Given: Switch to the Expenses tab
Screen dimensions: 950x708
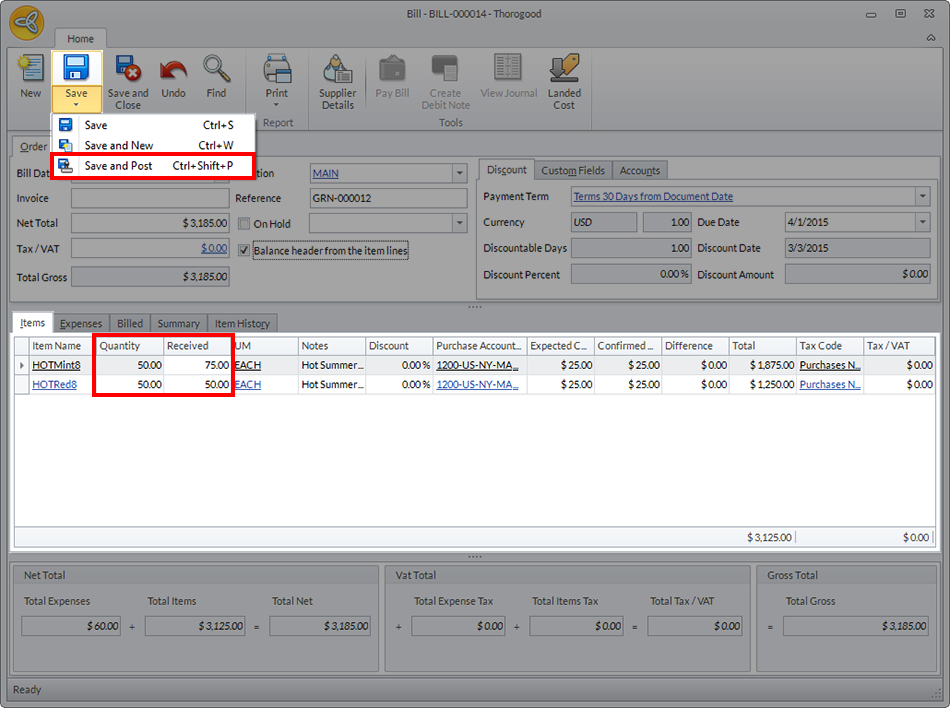Looking at the screenshot, I should (81, 324).
